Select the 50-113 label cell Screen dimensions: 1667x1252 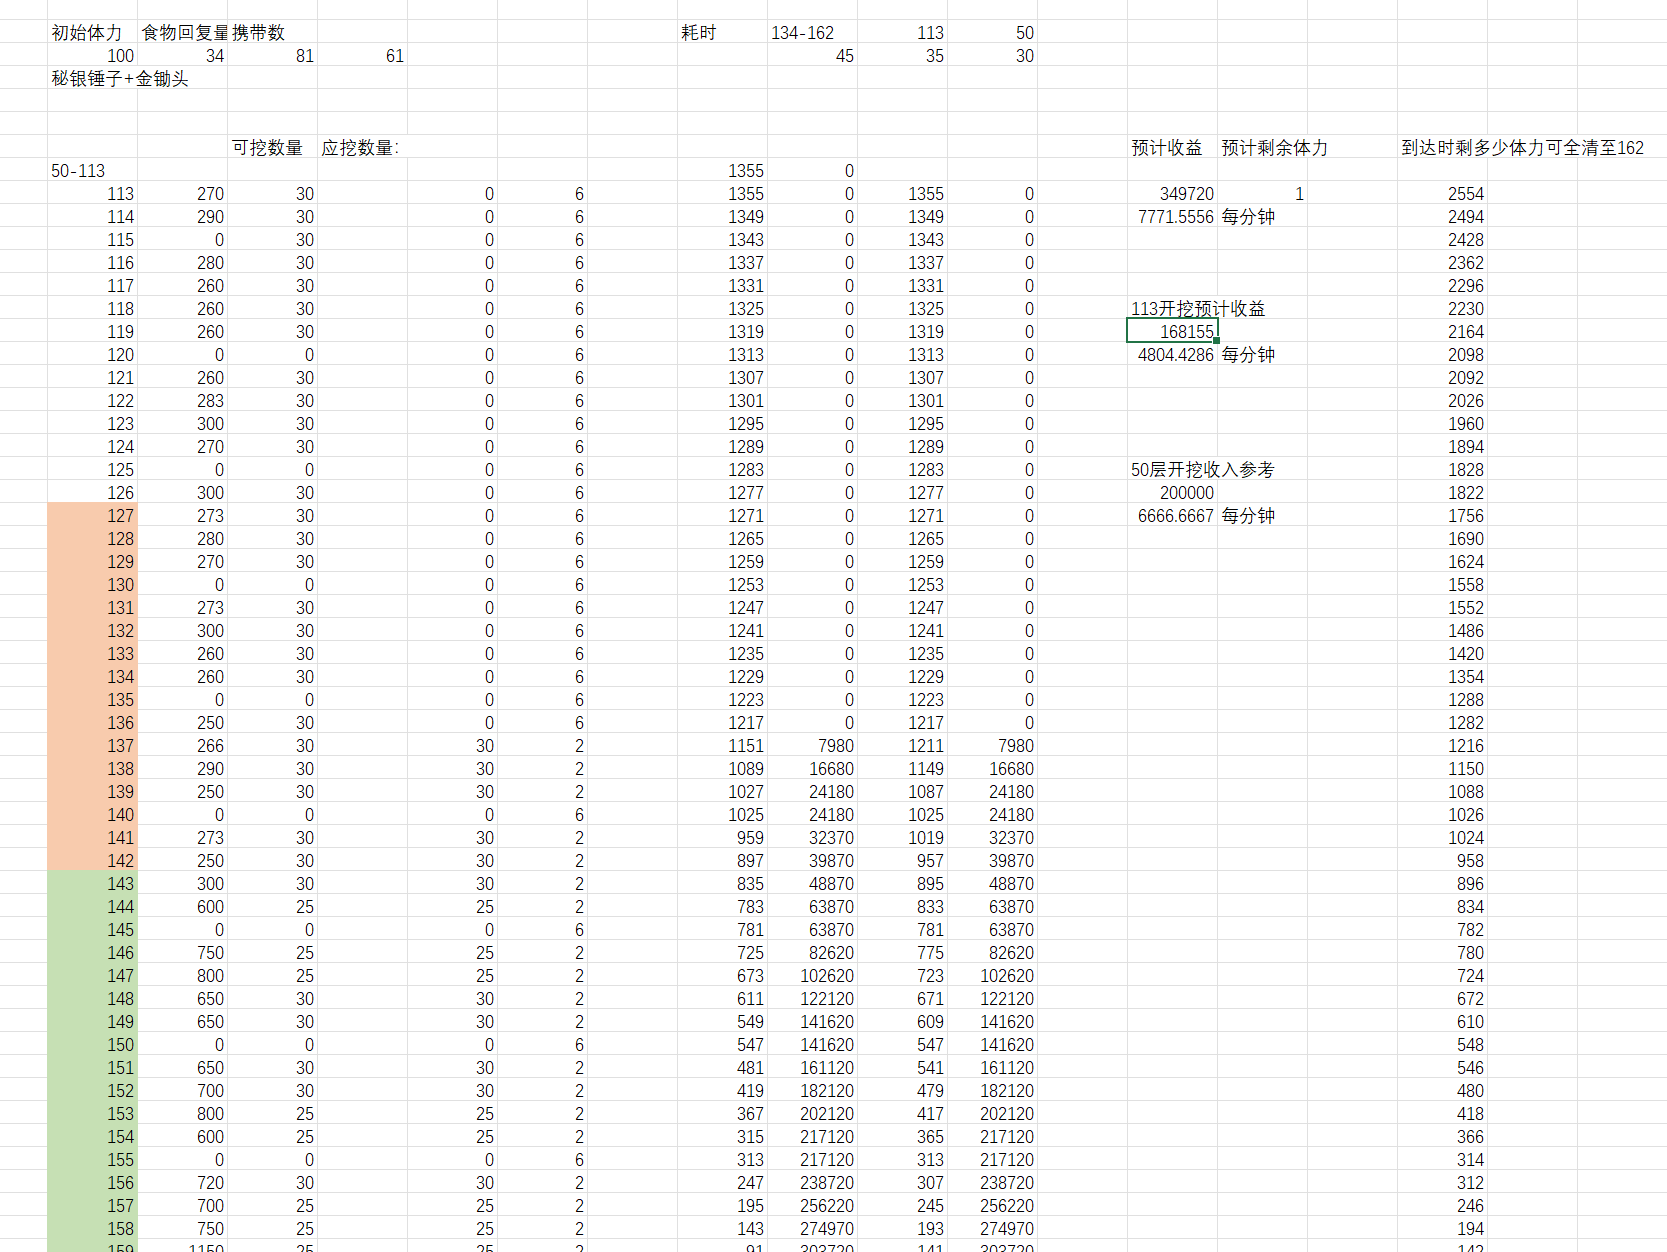(92, 170)
